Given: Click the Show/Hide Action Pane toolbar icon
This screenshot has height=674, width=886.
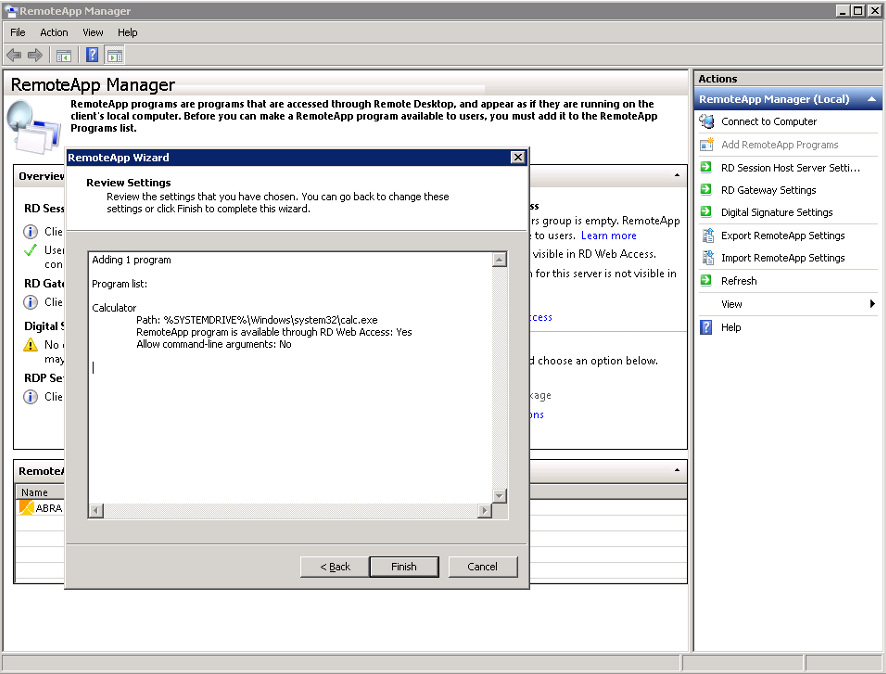Looking at the screenshot, I should point(114,55).
